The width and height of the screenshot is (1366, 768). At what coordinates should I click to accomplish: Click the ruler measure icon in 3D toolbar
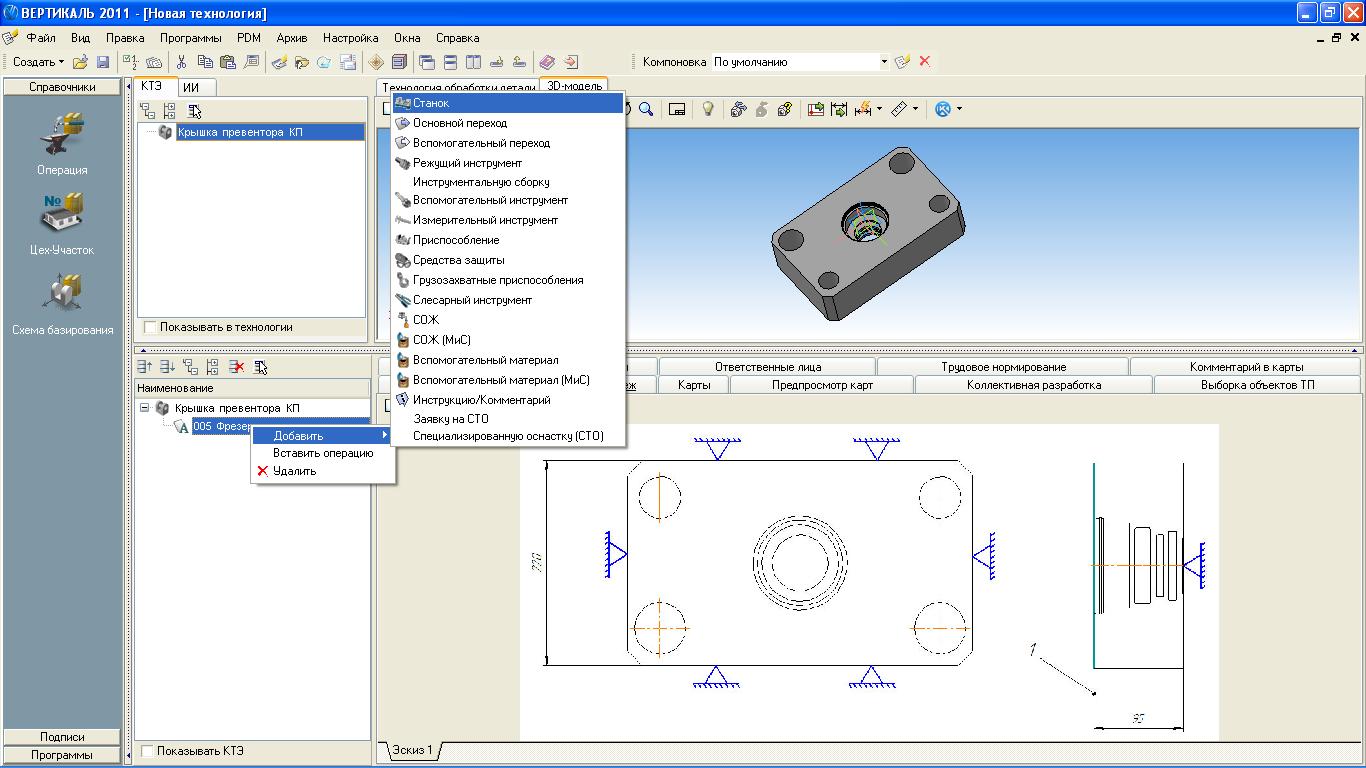pyautogui.click(x=898, y=109)
